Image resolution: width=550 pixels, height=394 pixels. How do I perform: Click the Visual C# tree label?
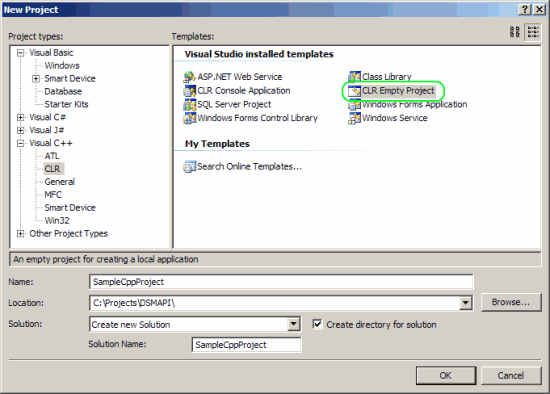(47, 117)
